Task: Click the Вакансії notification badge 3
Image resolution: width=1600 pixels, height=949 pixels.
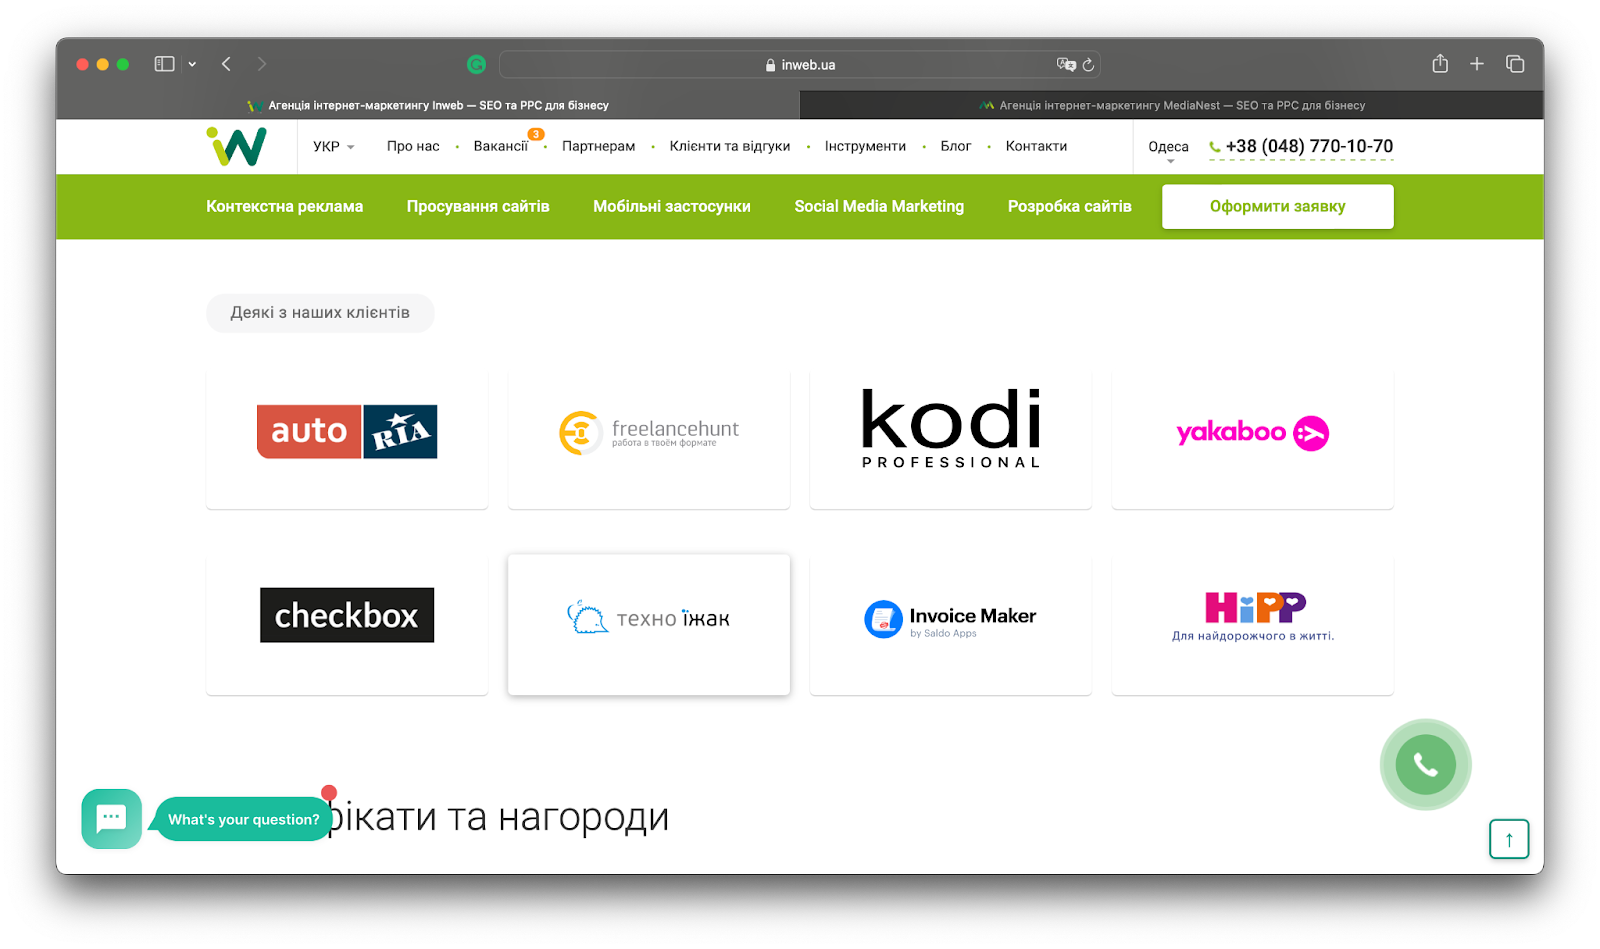Action: point(536,134)
